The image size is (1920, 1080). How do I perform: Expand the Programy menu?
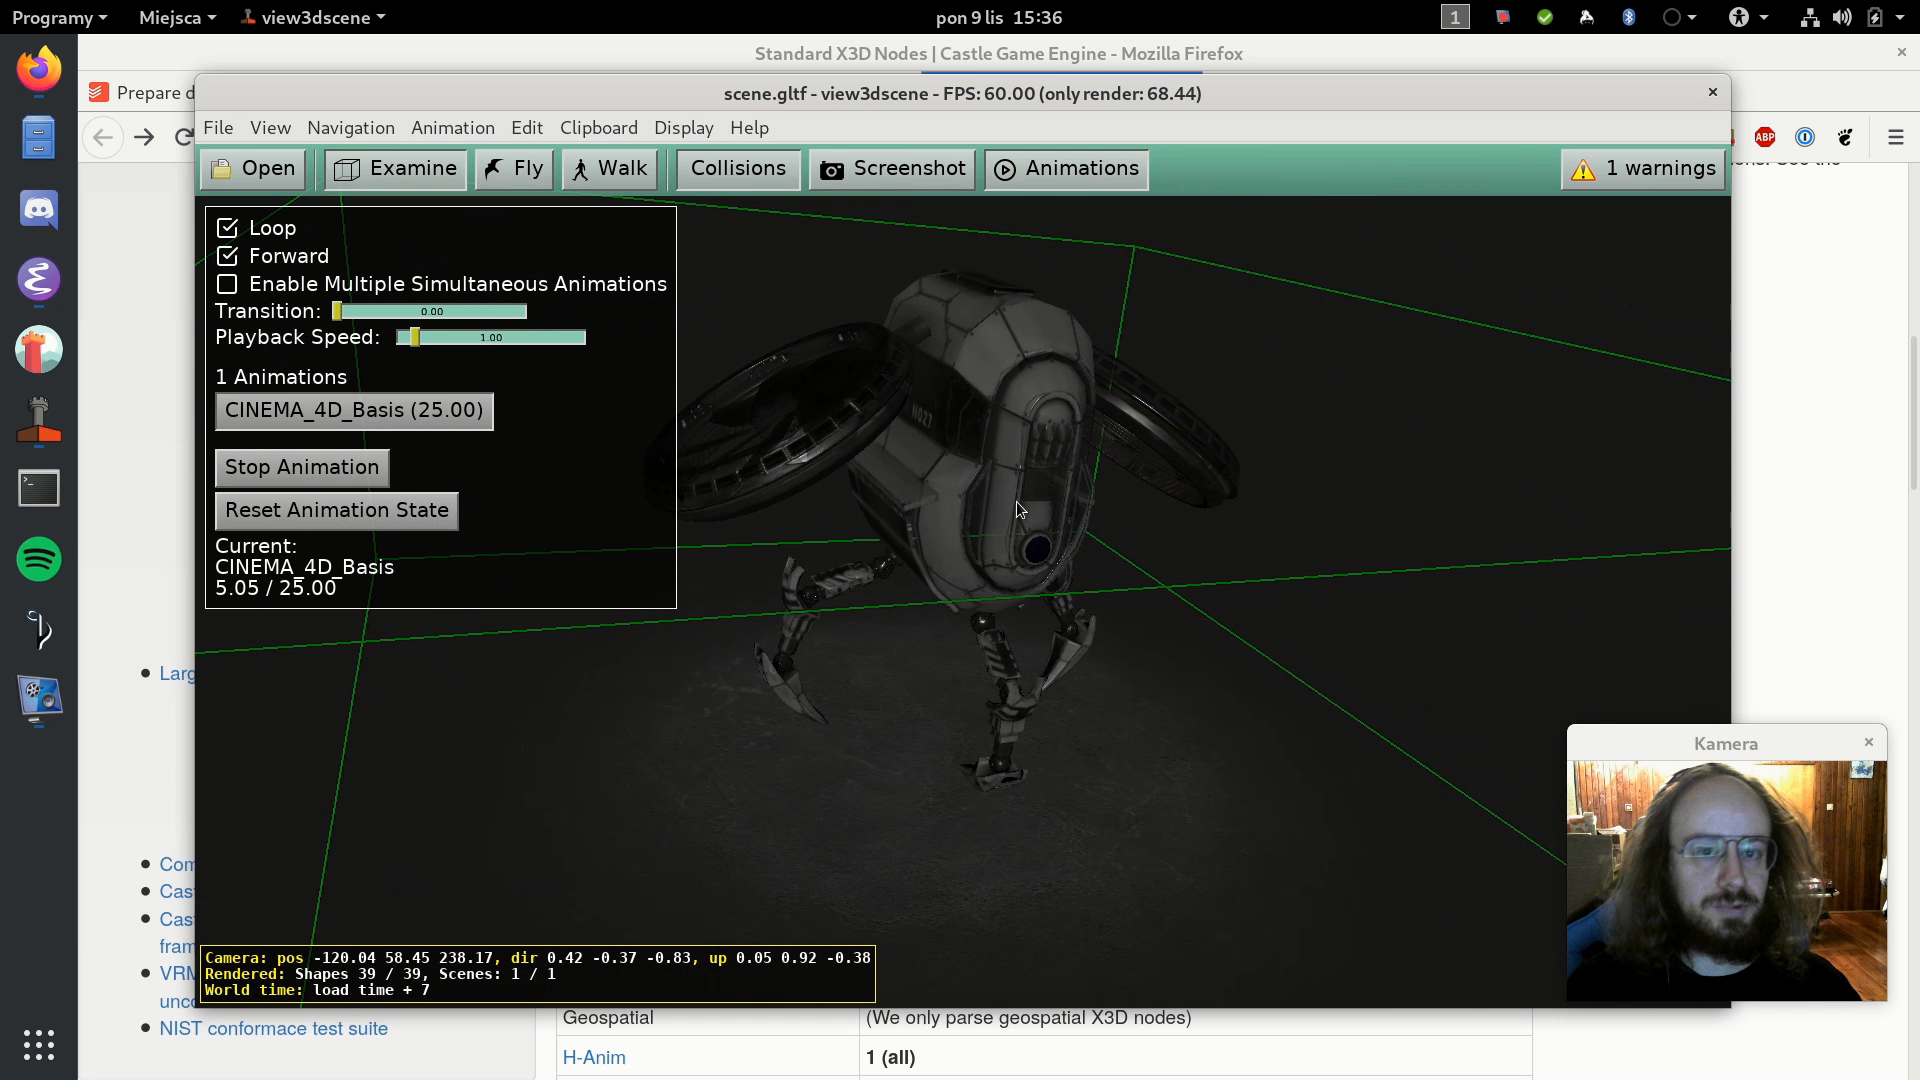pos(52,17)
